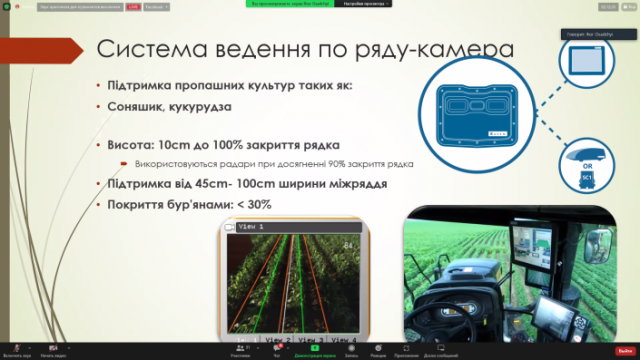The width and height of the screenshot is (640, 360).
Task: Select the View 2 tab in camera image
Action: (x=278, y=339)
